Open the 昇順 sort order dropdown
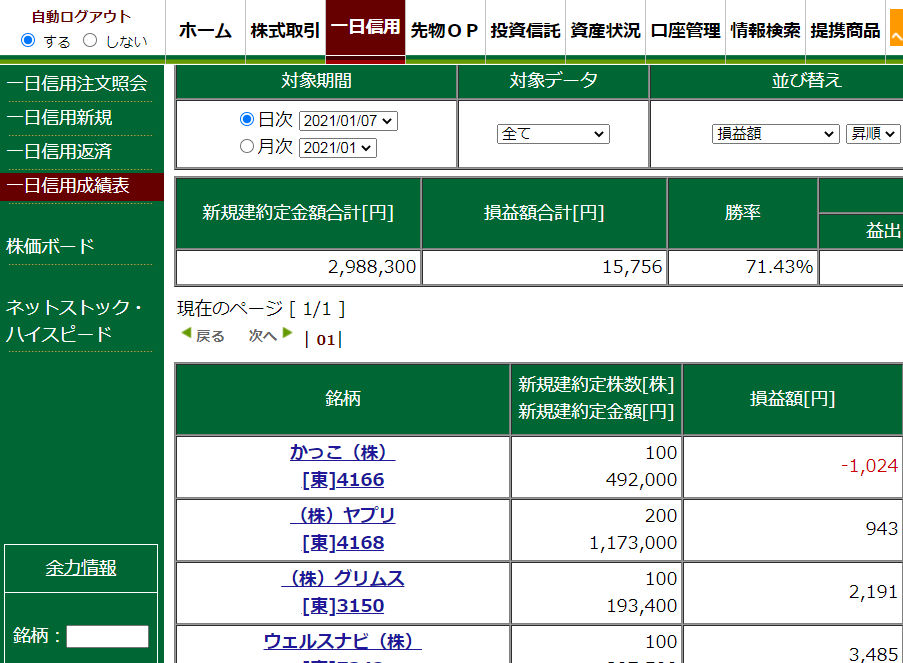Screen dimensions: 903x663 click(x=873, y=134)
